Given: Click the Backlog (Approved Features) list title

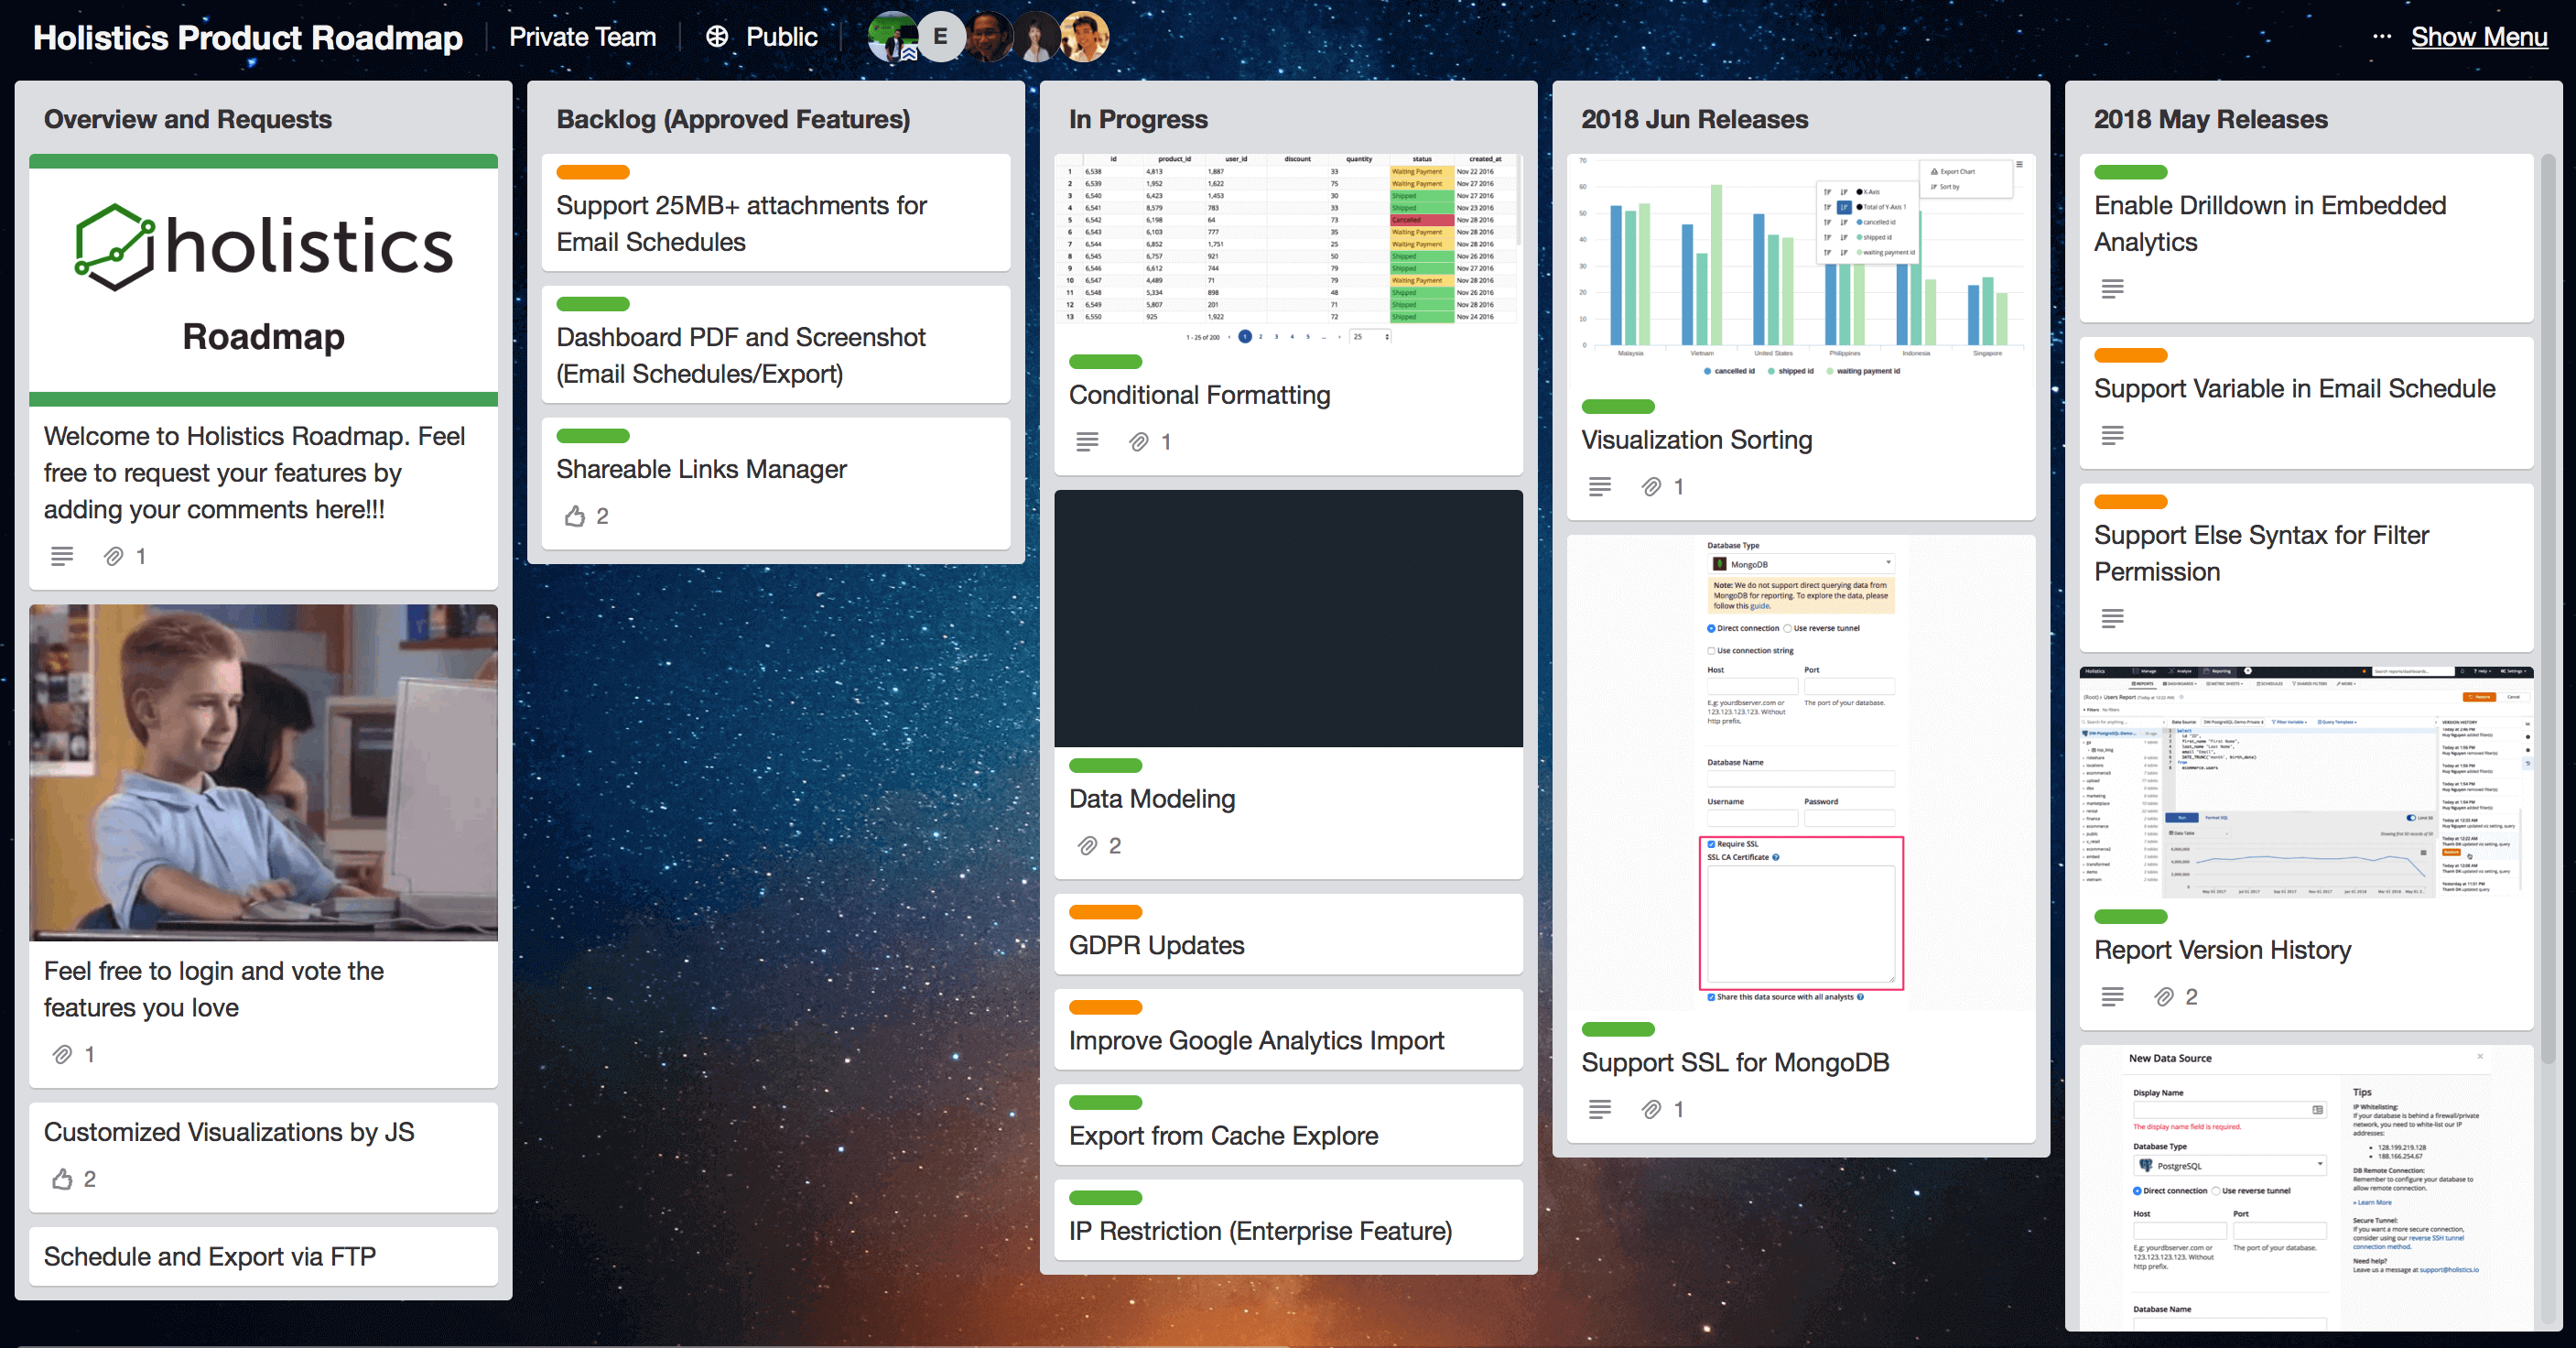Looking at the screenshot, I should [x=733, y=119].
